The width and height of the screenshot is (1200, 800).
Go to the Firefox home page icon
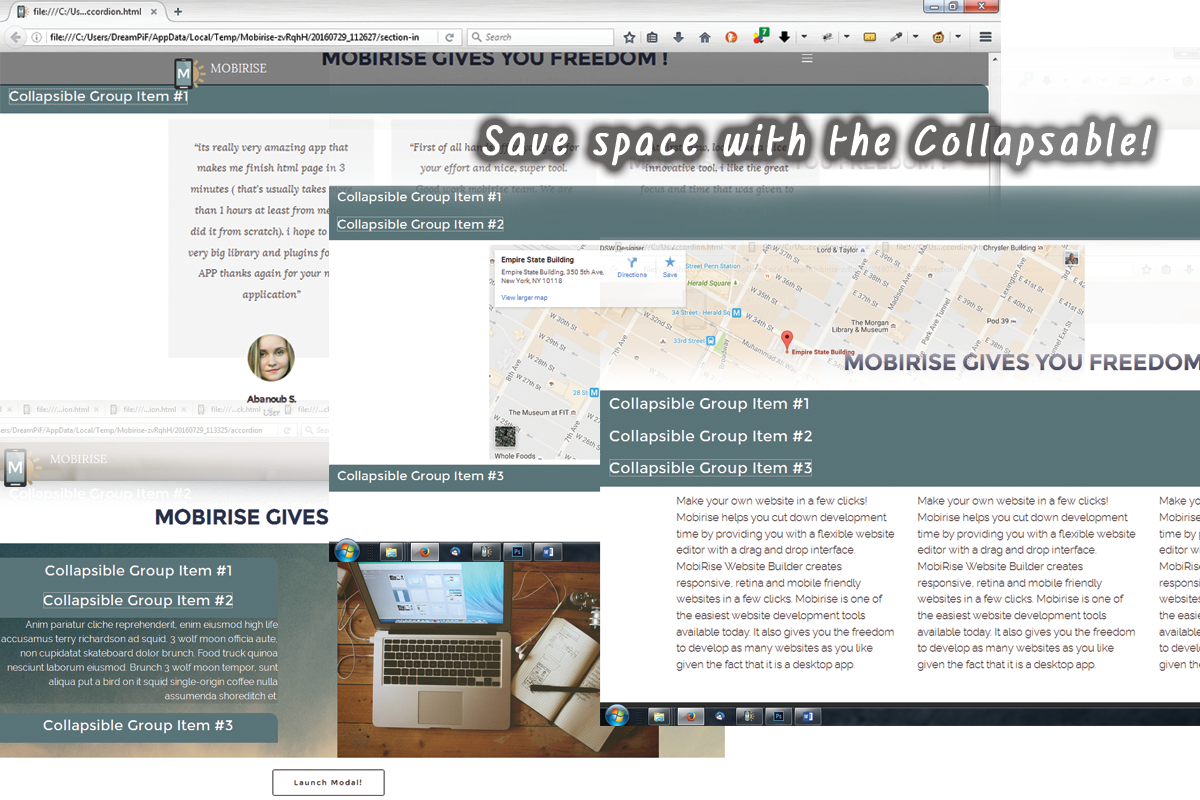704,37
